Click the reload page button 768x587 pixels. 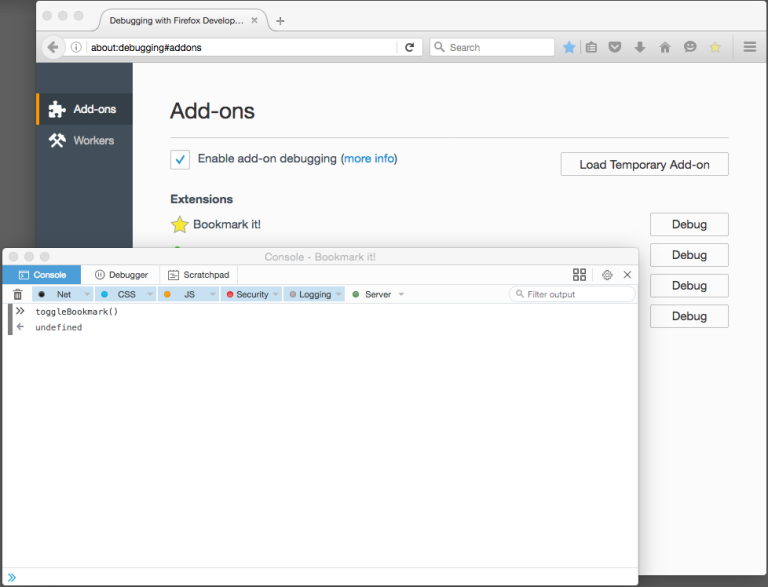click(x=409, y=47)
